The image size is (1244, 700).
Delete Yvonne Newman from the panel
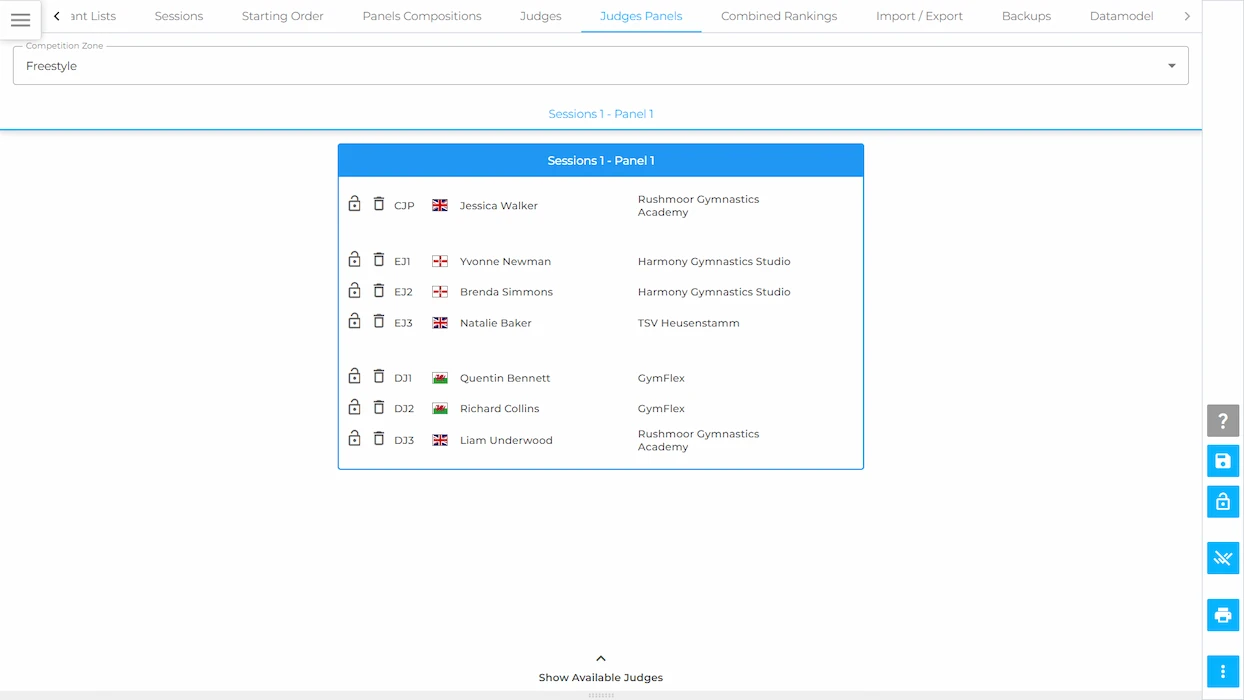pyautogui.click(x=379, y=260)
